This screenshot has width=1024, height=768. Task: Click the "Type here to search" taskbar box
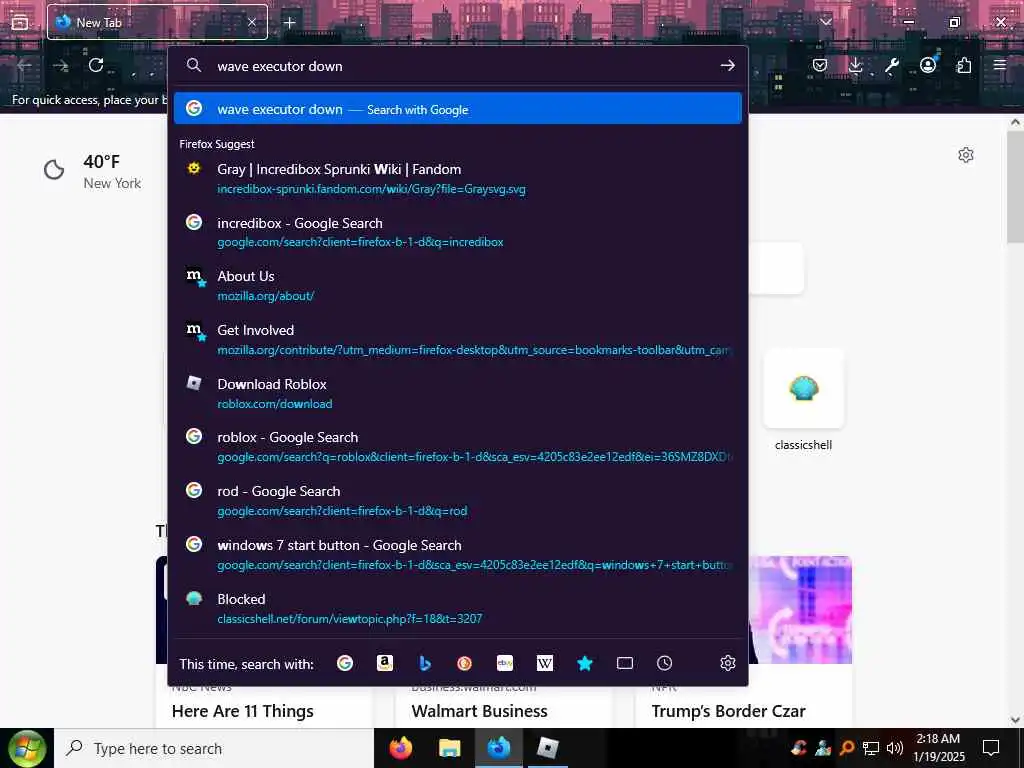click(214, 748)
